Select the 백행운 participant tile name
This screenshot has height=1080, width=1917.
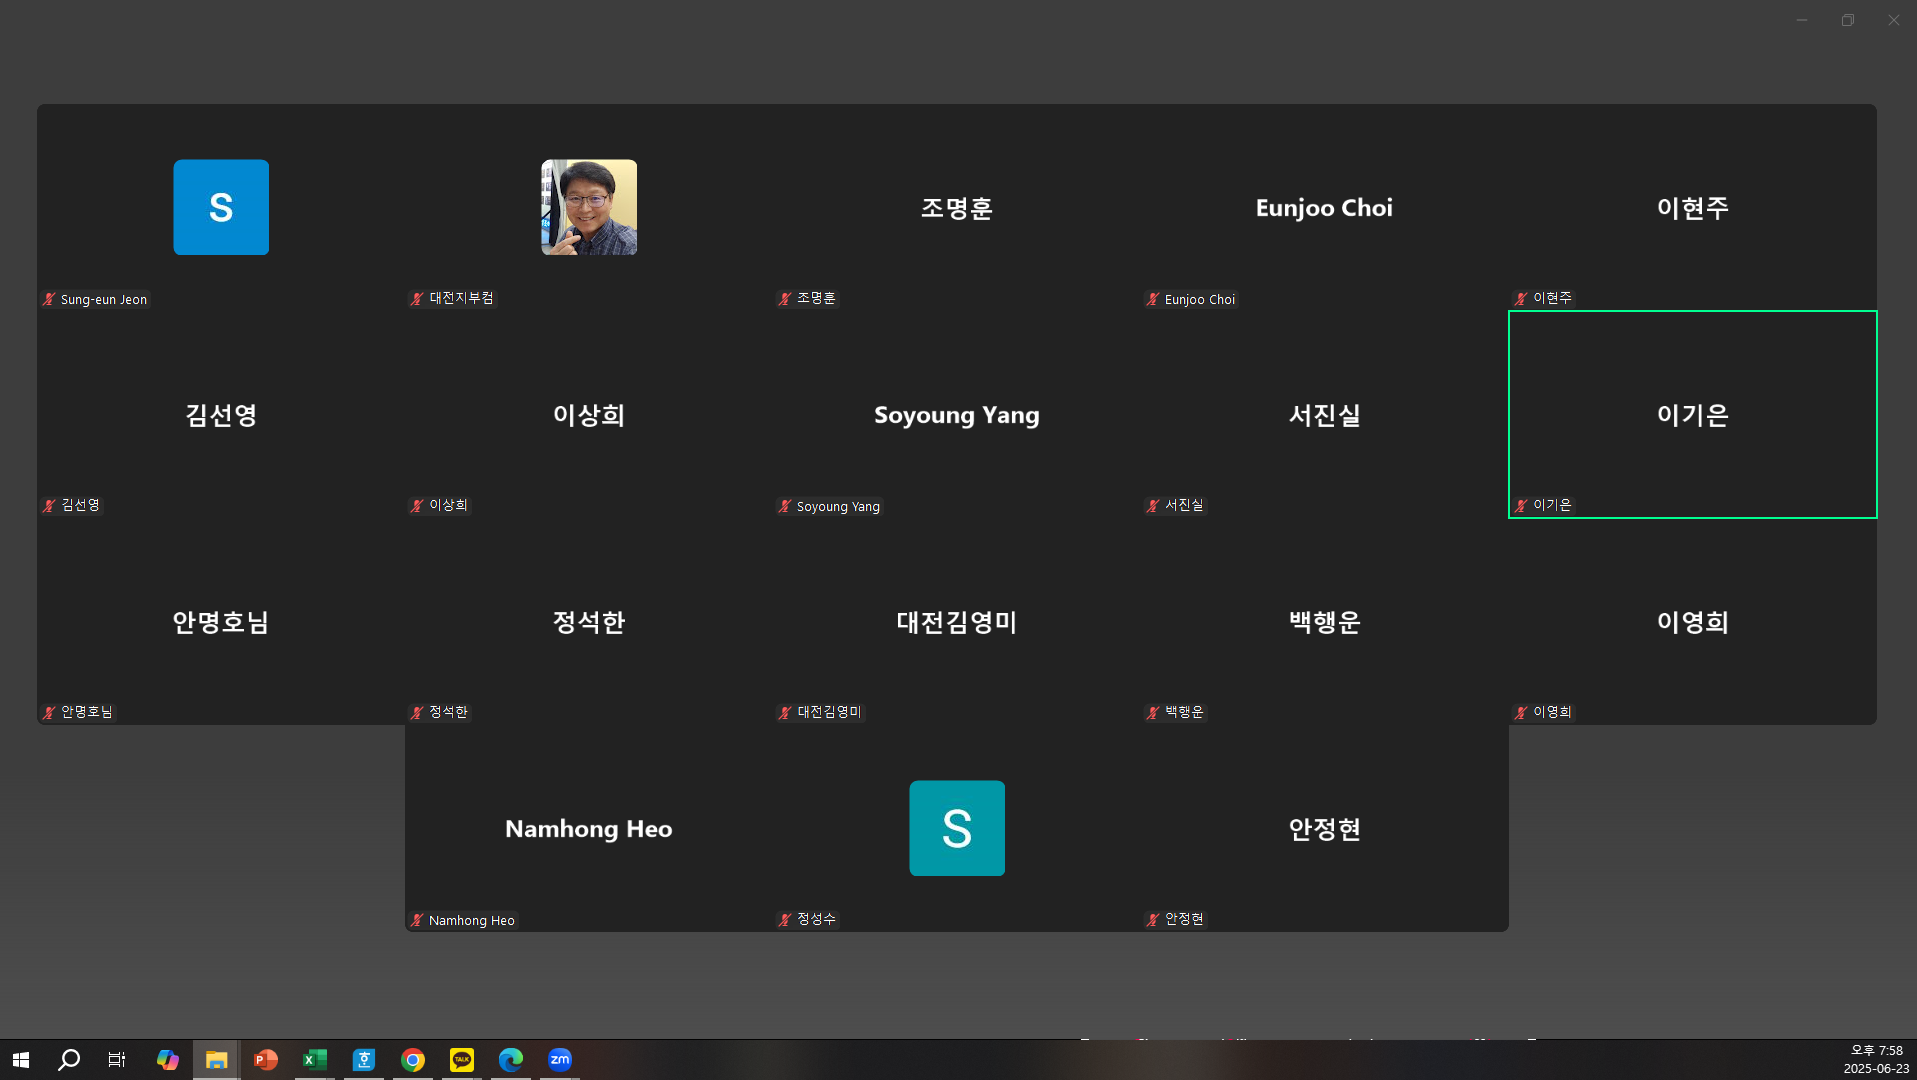click(1325, 622)
